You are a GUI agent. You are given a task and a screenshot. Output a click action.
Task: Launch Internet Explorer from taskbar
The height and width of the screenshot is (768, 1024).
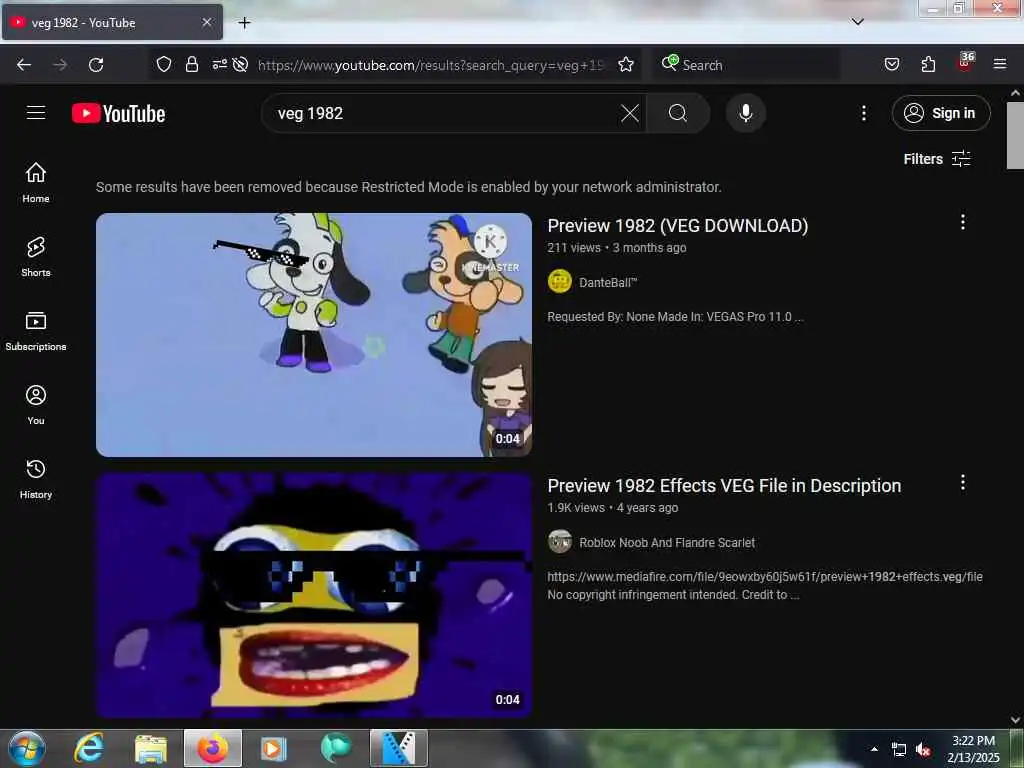[89, 748]
